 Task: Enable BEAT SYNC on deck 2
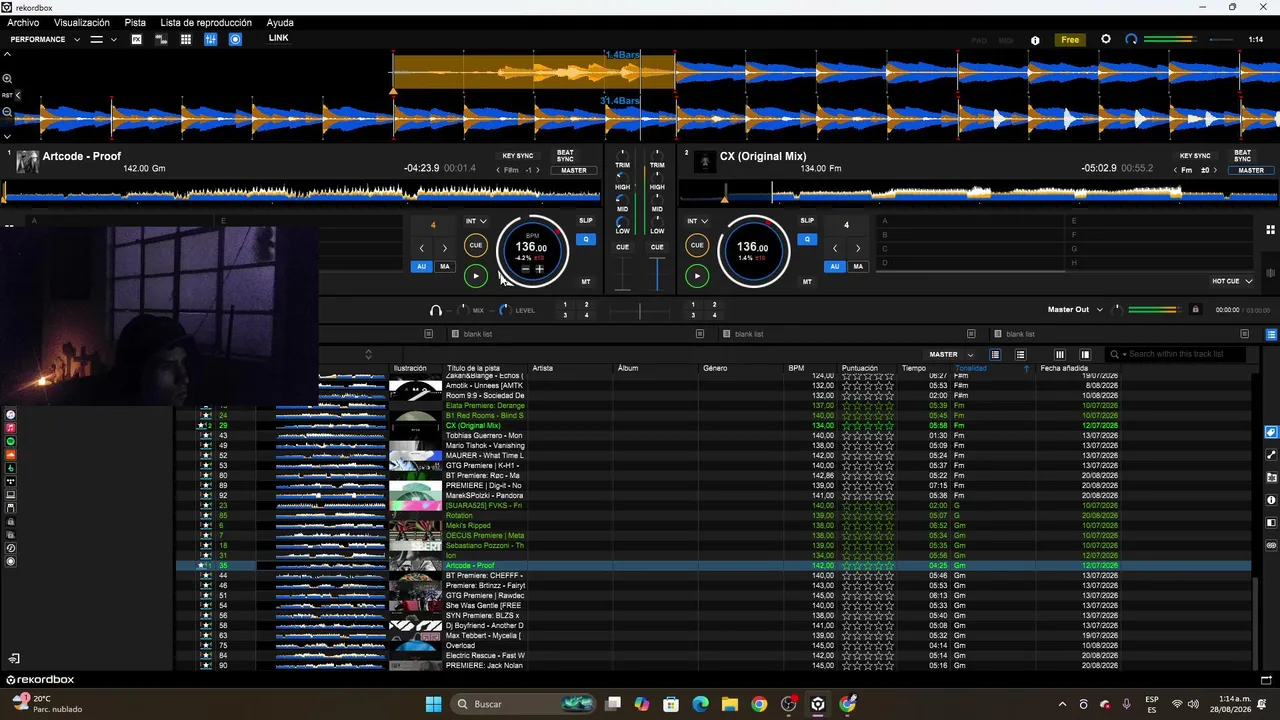1242,156
